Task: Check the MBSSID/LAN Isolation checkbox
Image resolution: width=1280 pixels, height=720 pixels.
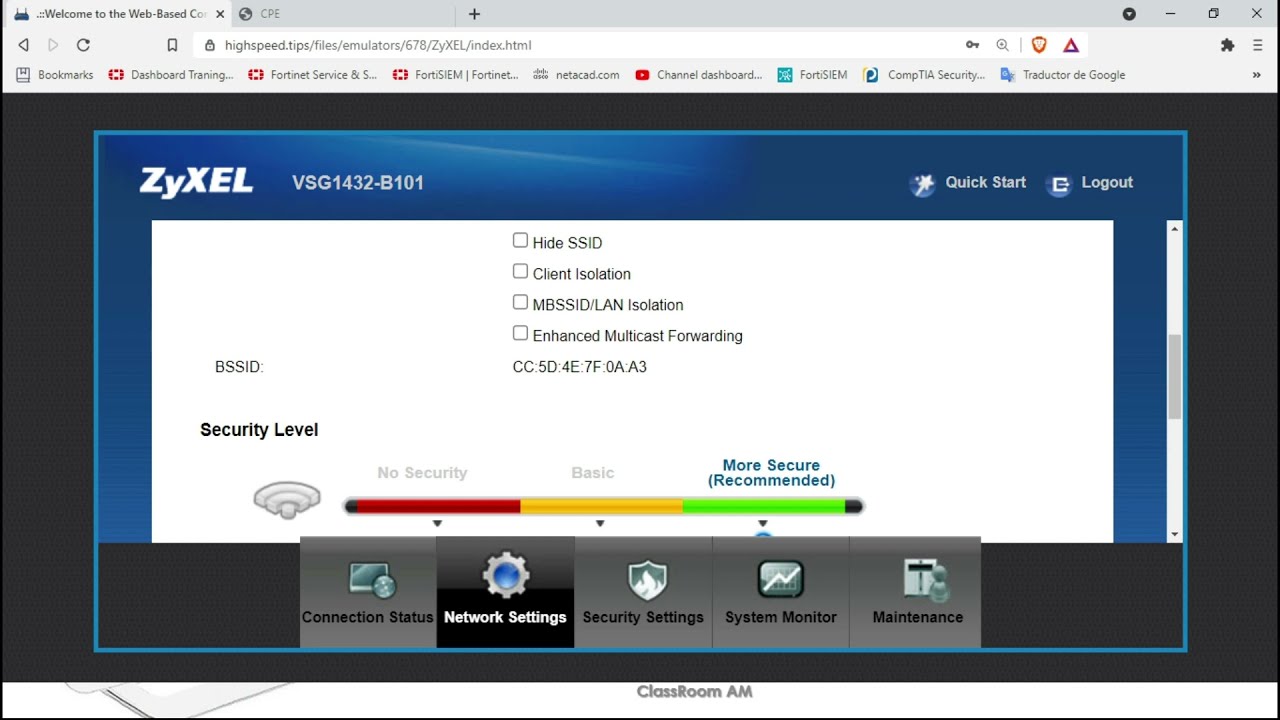Action: tap(520, 302)
